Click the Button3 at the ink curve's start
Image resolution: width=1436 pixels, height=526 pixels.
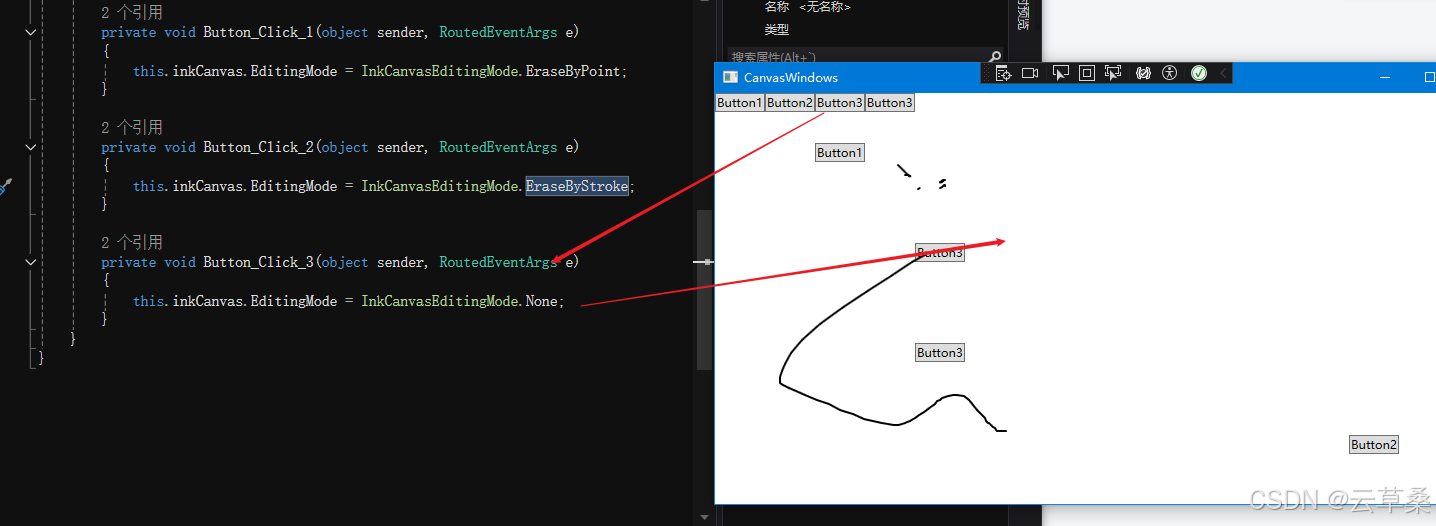tap(940, 253)
